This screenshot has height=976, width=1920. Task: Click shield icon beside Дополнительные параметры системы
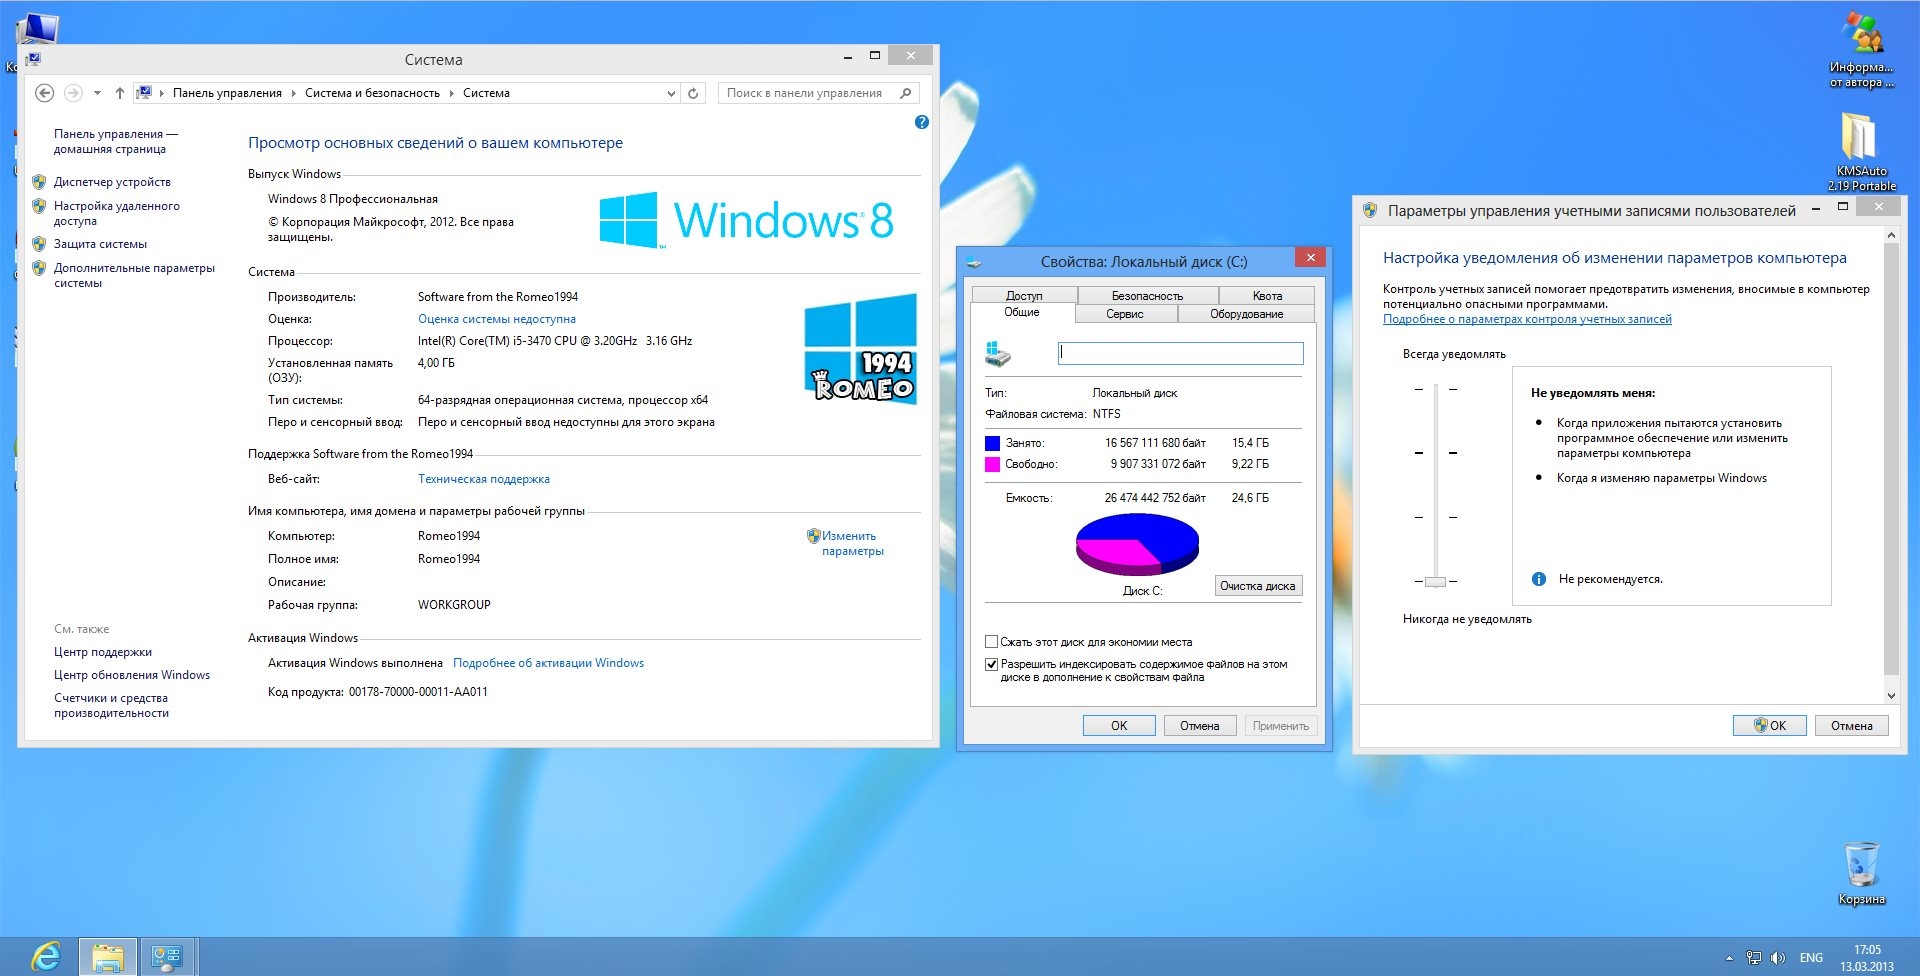(x=39, y=268)
